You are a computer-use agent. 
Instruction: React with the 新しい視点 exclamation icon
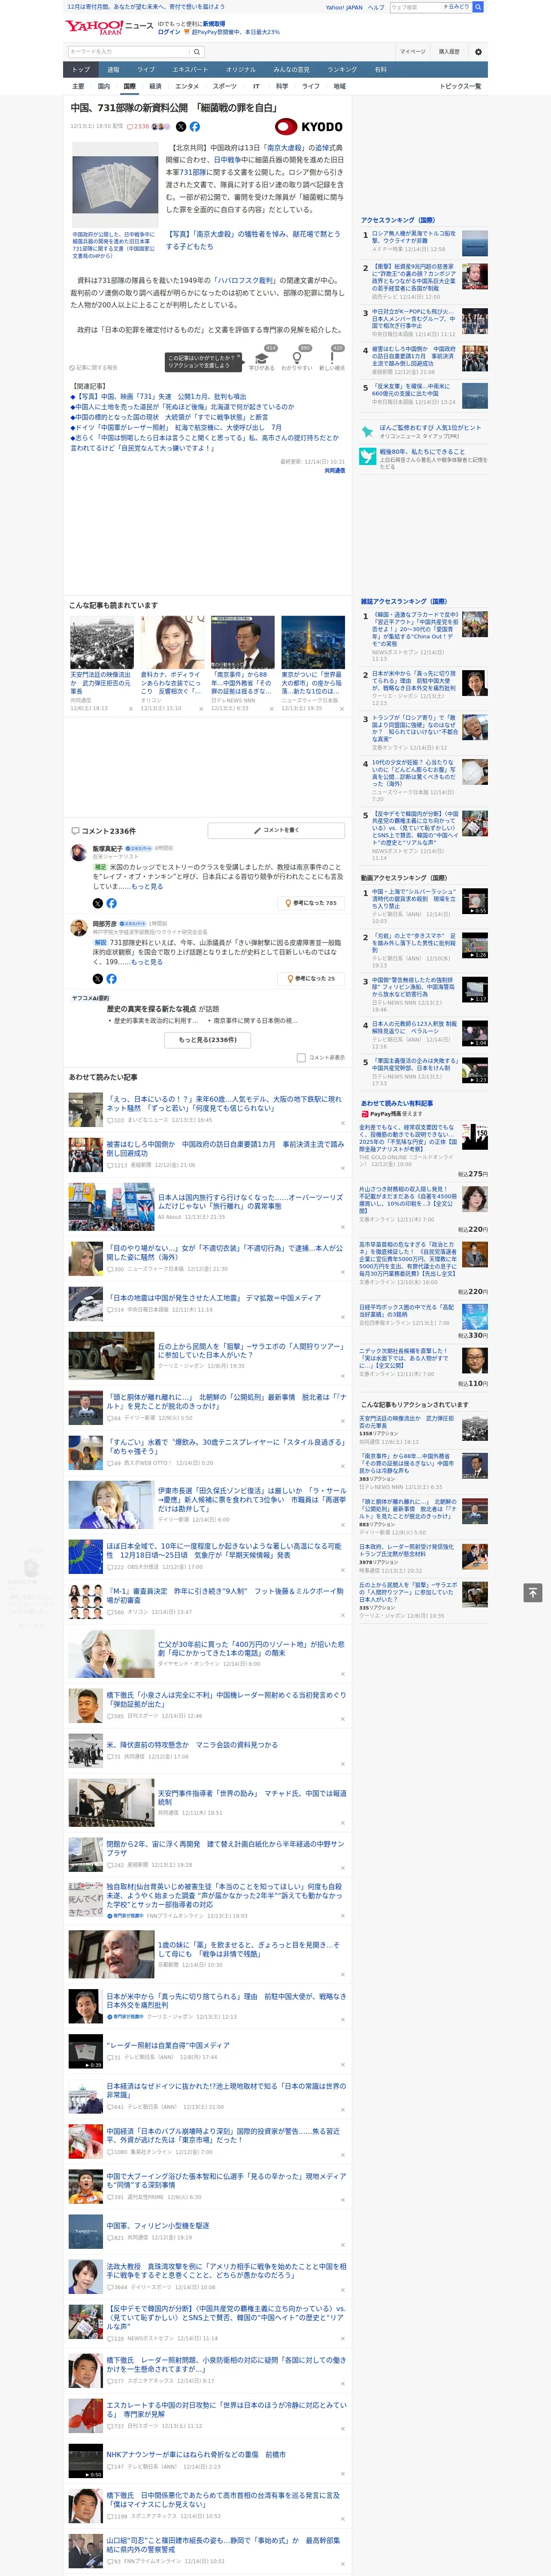[x=332, y=358]
